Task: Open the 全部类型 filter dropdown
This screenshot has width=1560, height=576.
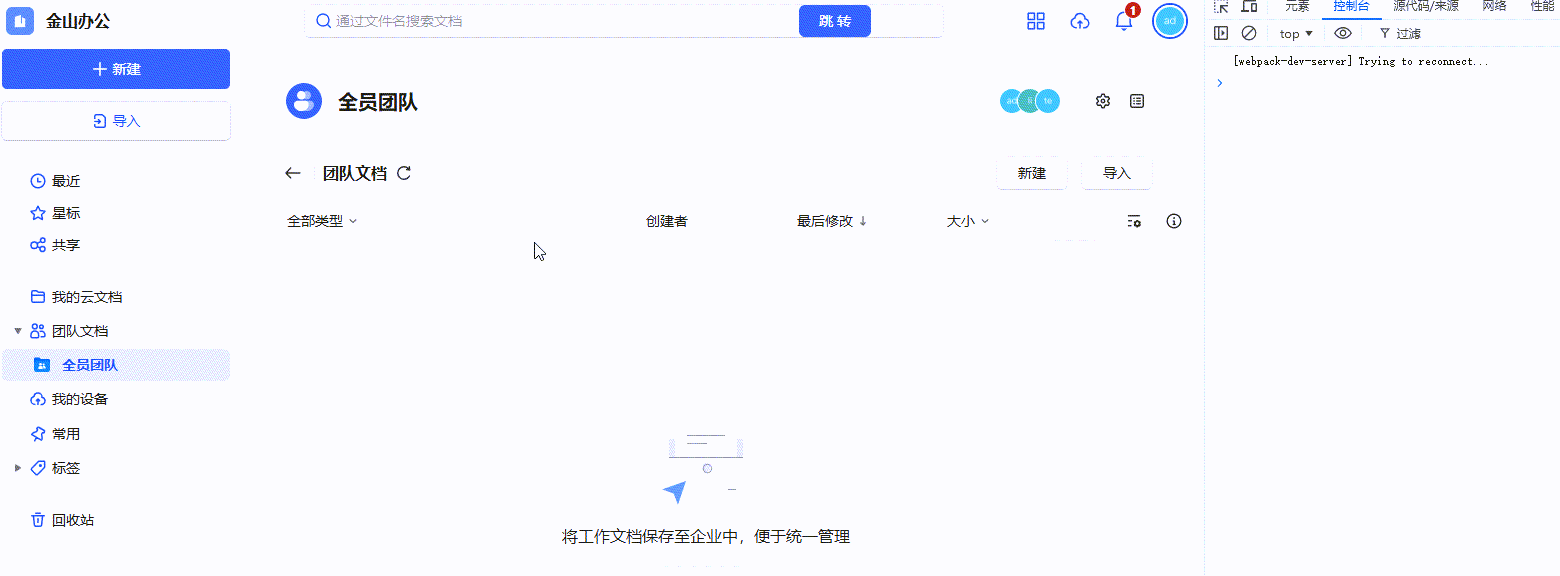Action: click(322, 221)
